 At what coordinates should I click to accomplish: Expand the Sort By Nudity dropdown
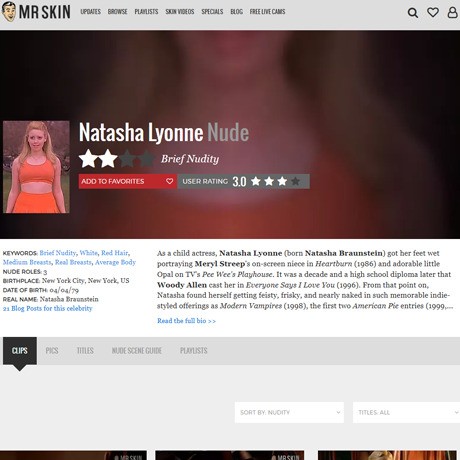click(x=289, y=412)
